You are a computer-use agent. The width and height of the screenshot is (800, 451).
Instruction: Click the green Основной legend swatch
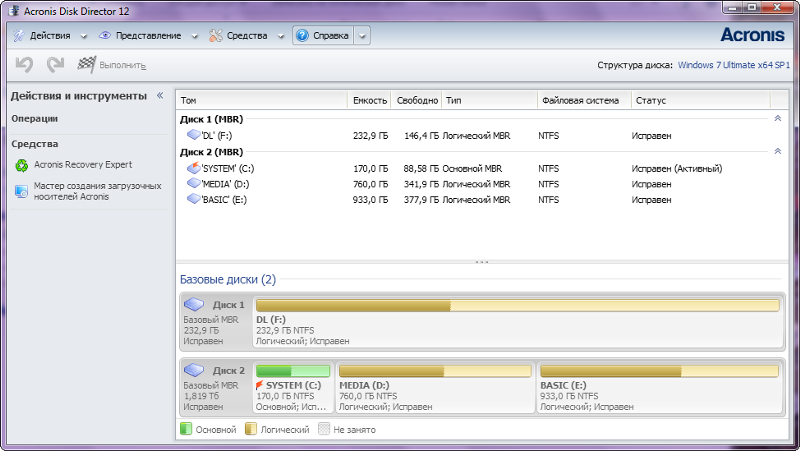pyautogui.click(x=186, y=429)
